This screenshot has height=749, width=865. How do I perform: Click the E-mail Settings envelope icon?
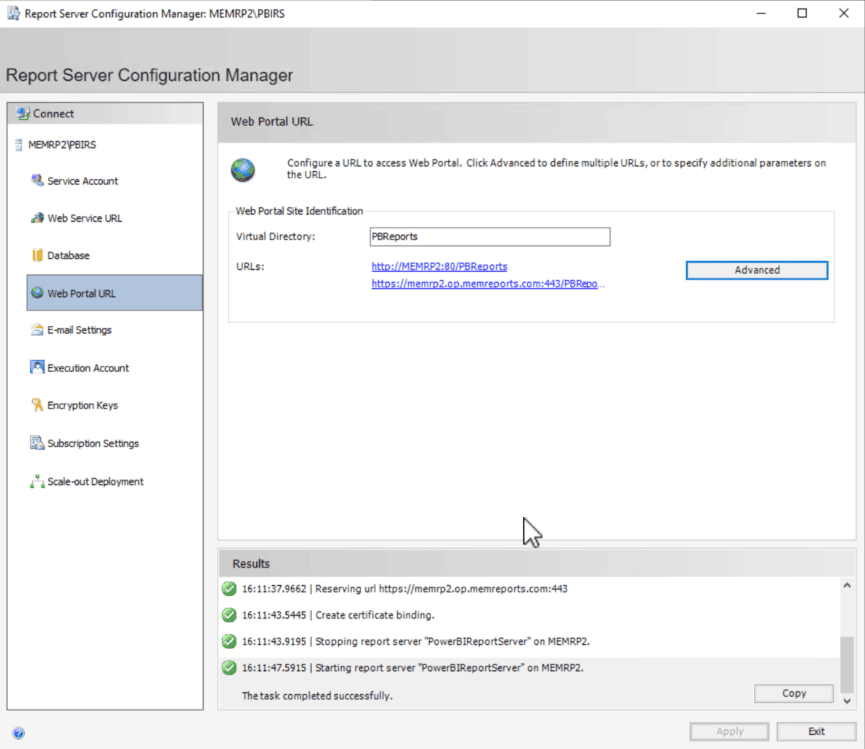(37, 330)
